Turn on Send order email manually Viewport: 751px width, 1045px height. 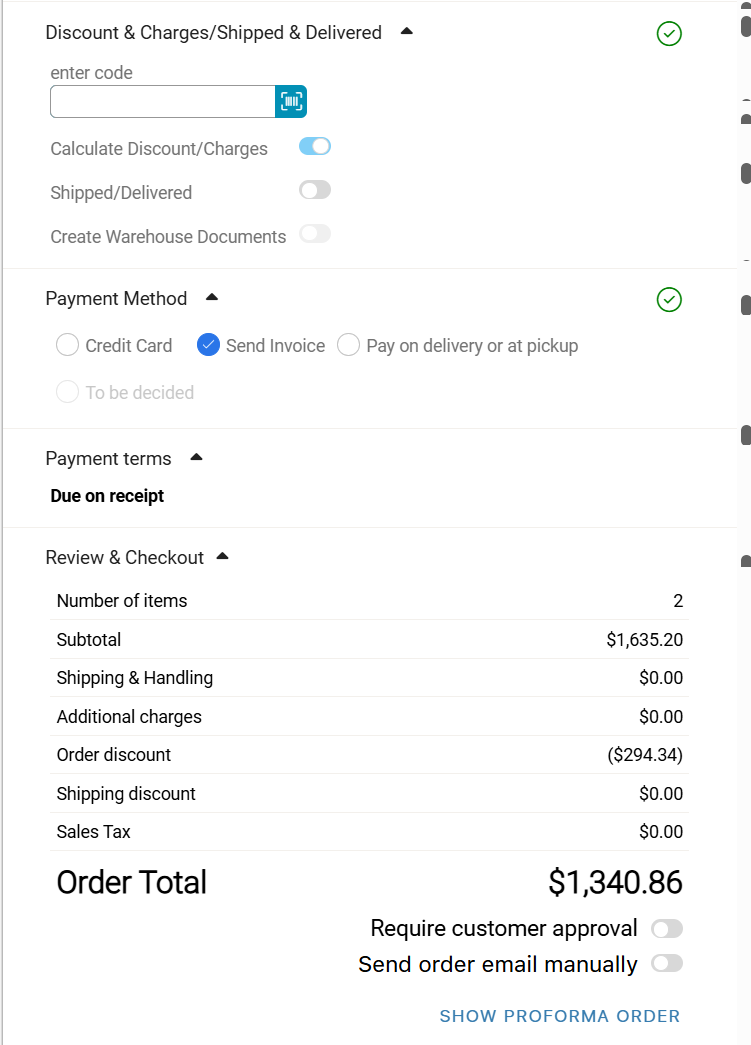(x=667, y=963)
